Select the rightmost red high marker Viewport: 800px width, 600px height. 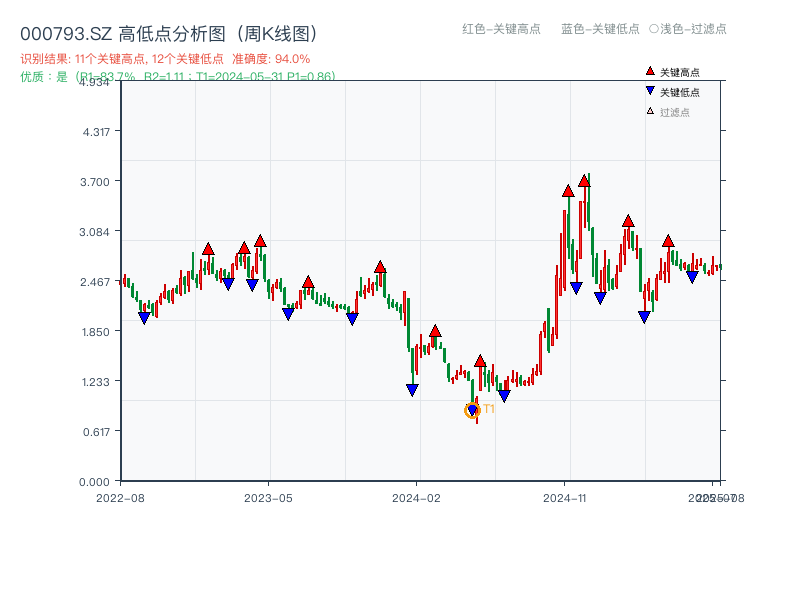point(668,241)
